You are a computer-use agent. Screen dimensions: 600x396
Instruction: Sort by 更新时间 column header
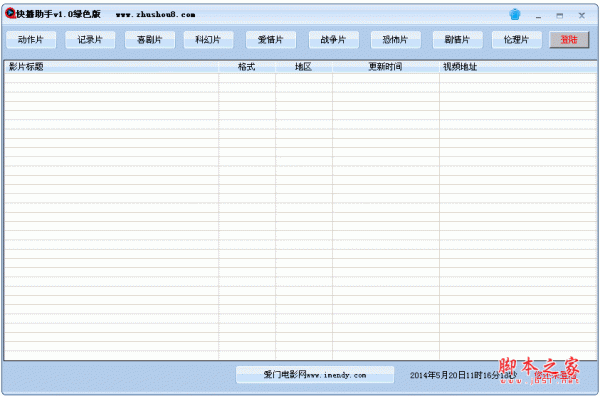386,67
